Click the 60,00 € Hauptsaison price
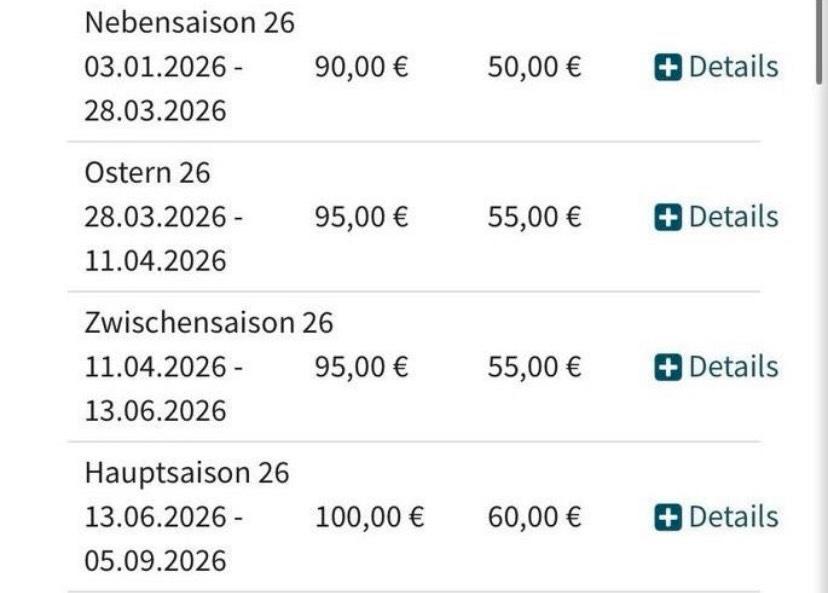The height and width of the screenshot is (593, 828). [534, 517]
